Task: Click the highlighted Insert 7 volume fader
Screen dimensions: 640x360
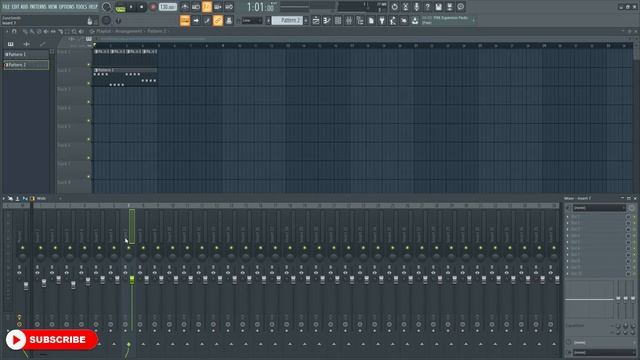Action: pyautogui.click(x=132, y=280)
